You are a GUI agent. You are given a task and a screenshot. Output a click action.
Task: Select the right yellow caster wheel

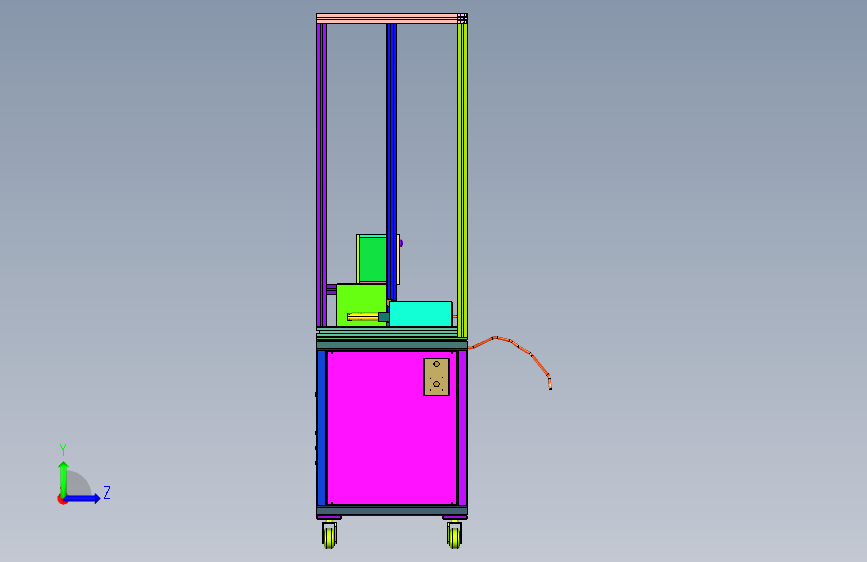(455, 535)
